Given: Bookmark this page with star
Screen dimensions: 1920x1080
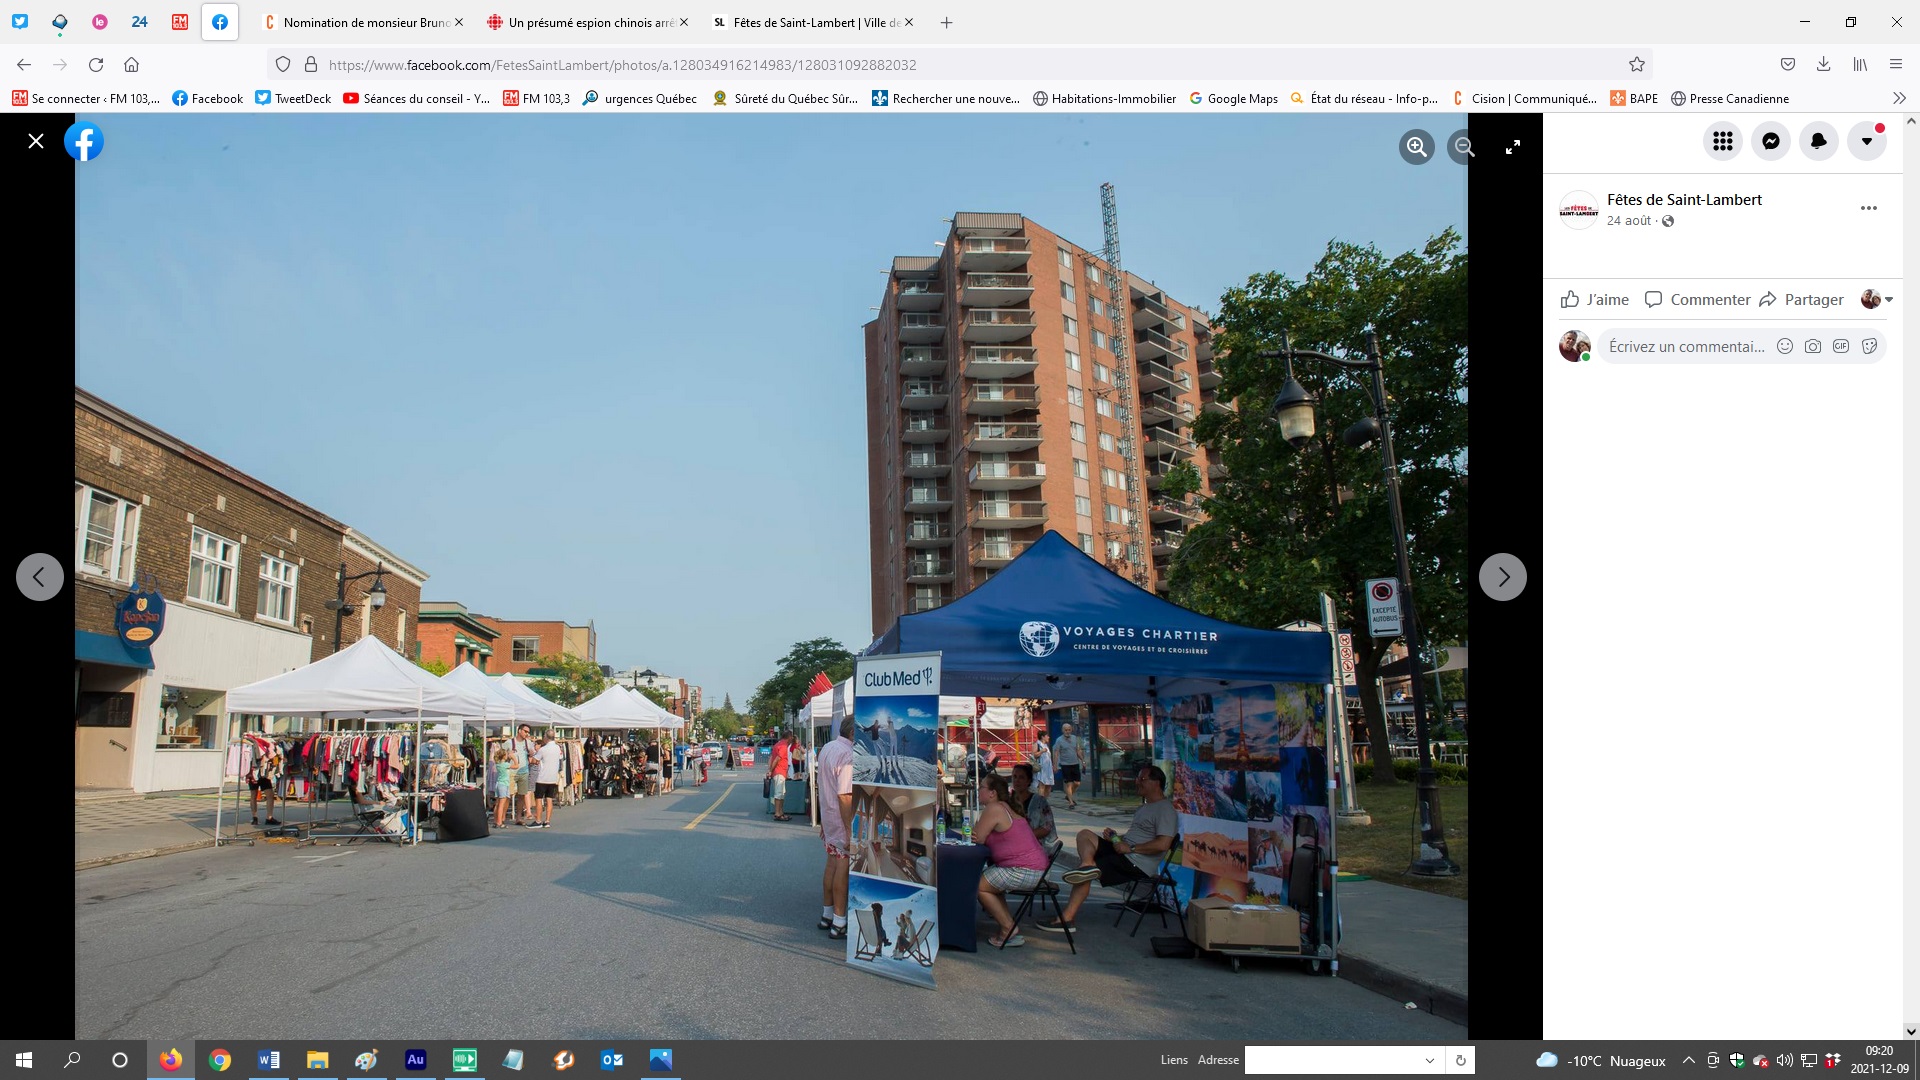Looking at the screenshot, I should [1636, 64].
